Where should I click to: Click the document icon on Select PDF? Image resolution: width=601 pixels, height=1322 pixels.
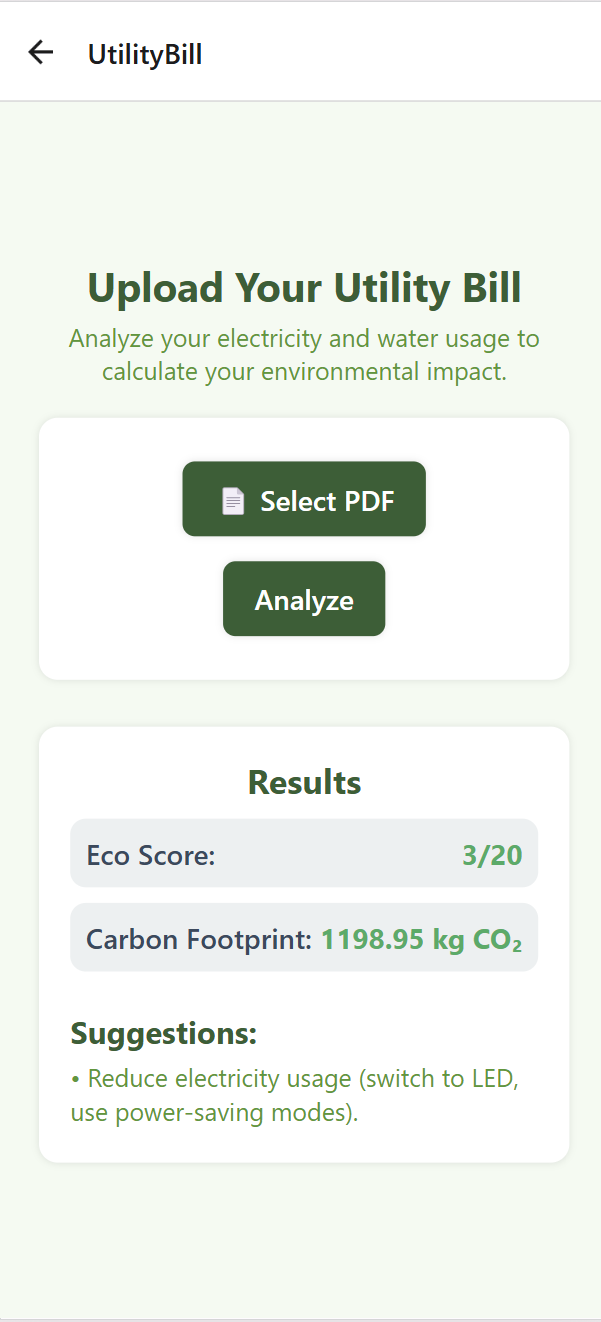point(233,501)
